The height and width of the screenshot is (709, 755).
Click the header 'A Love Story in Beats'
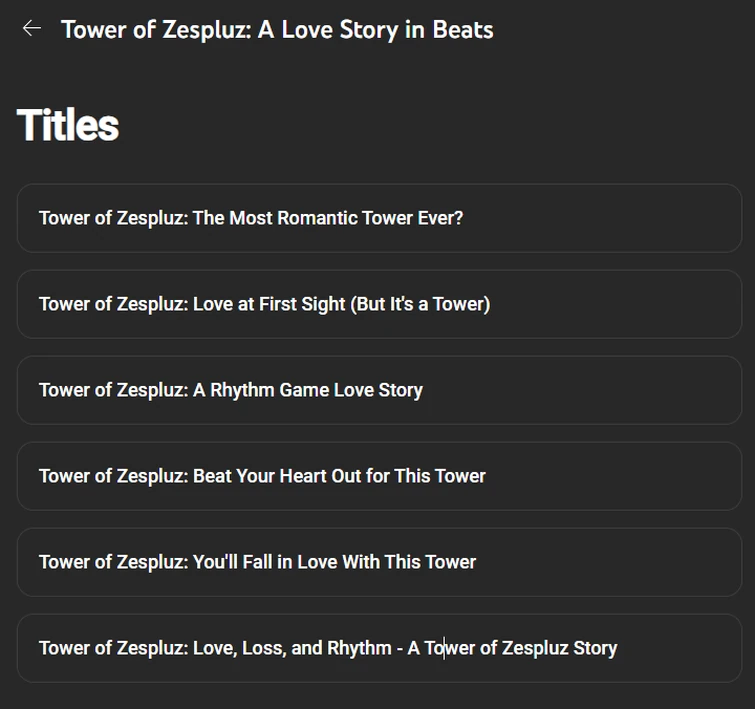click(x=375, y=29)
